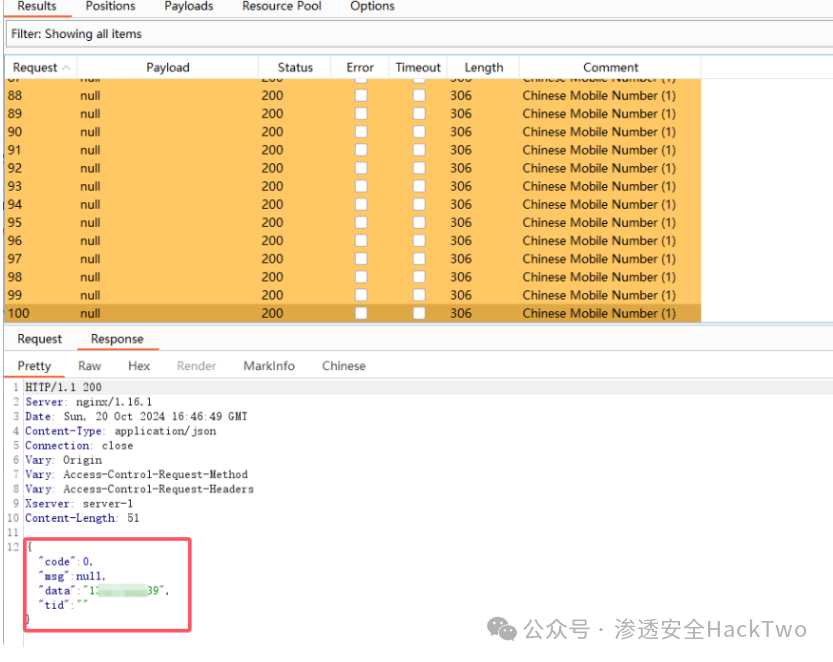
Task: Toggle Error checkbox in request 93 row
Action: click(x=361, y=186)
